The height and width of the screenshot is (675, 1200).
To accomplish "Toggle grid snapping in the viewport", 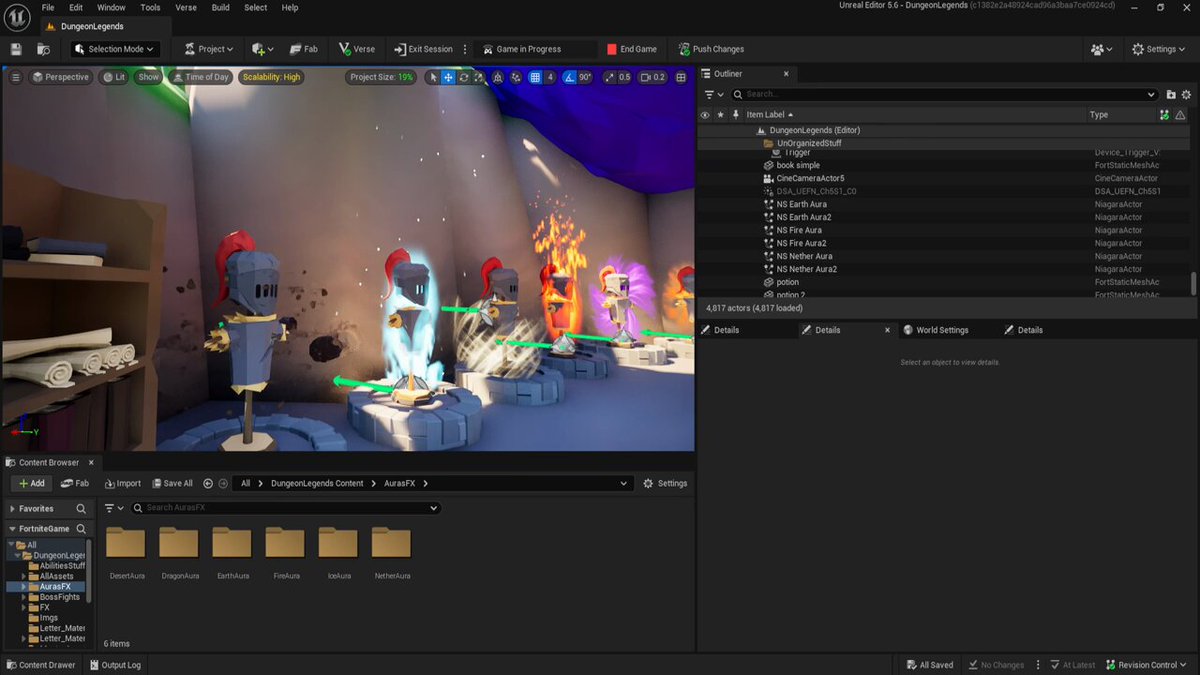I will [535, 77].
